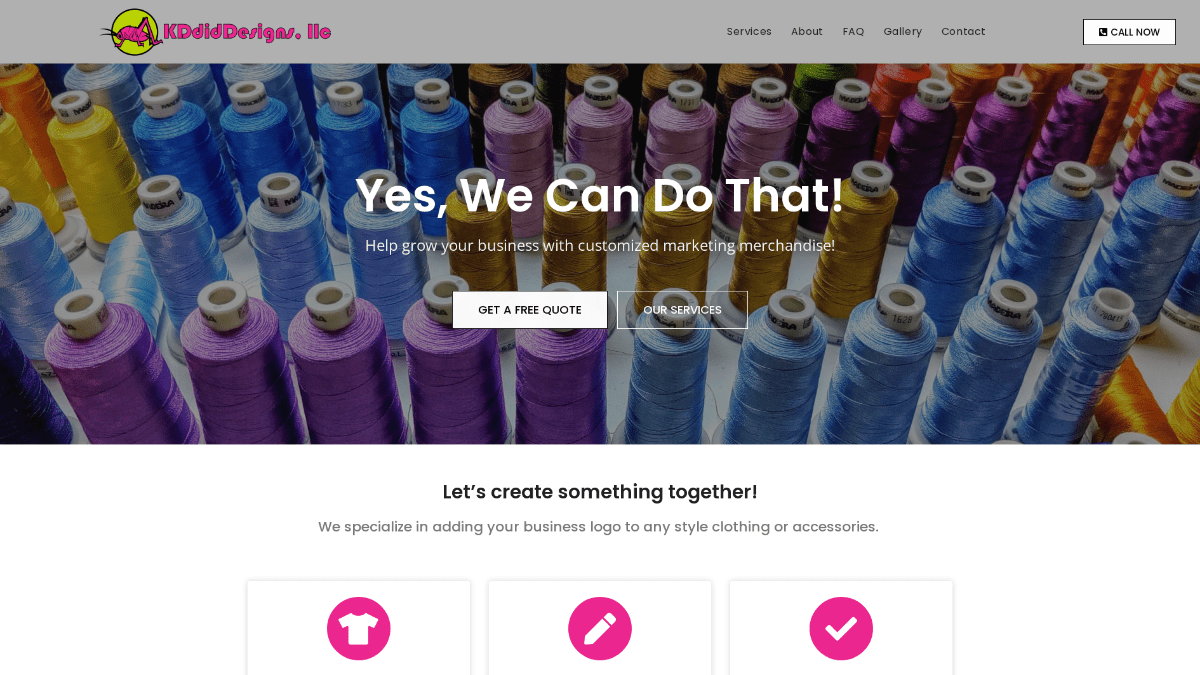Go to the About page
The width and height of the screenshot is (1200, 675).
807,31
